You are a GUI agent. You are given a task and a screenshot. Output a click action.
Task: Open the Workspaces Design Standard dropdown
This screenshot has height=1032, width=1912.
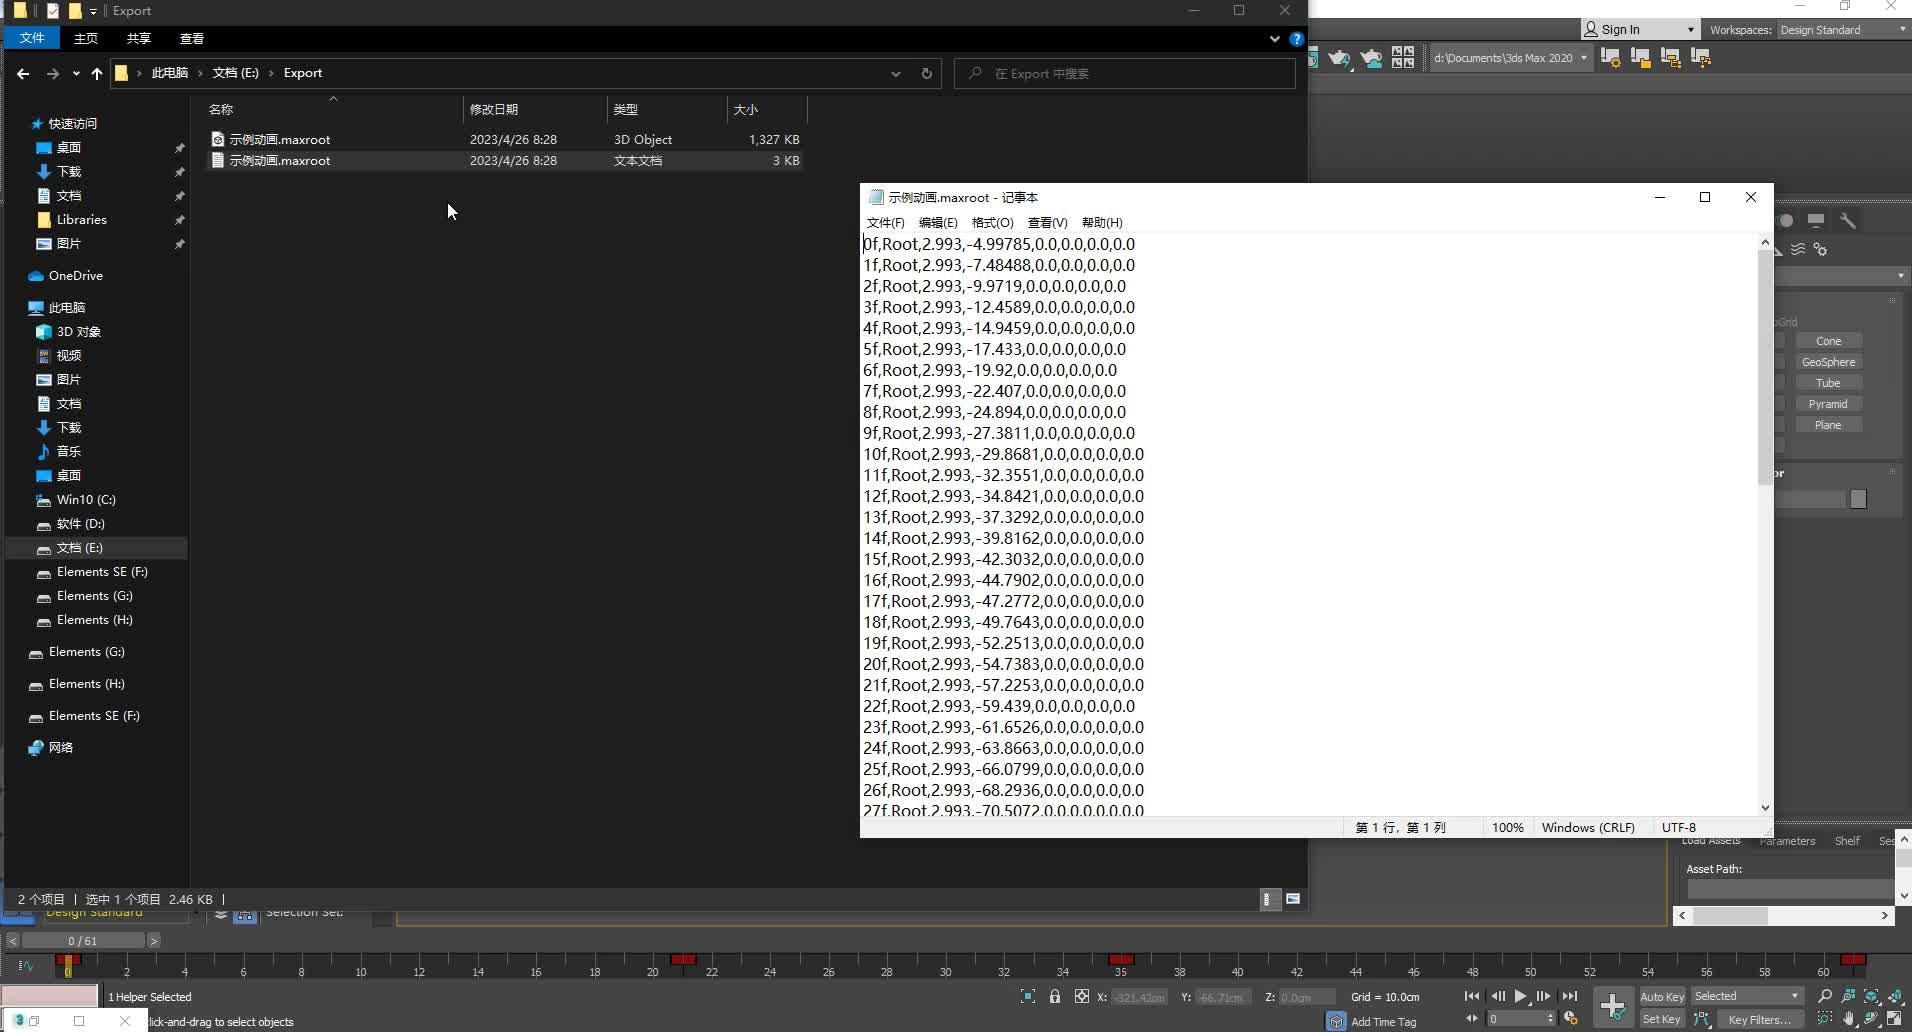point(1842,30)
